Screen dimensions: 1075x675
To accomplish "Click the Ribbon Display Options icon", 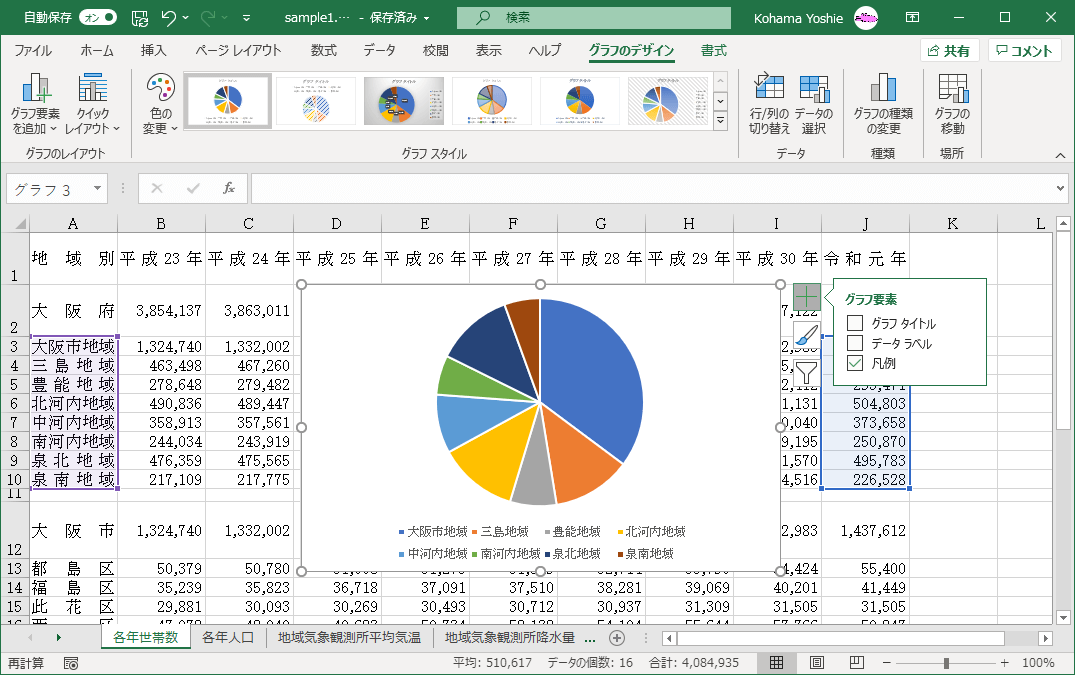I will [913, 18].
